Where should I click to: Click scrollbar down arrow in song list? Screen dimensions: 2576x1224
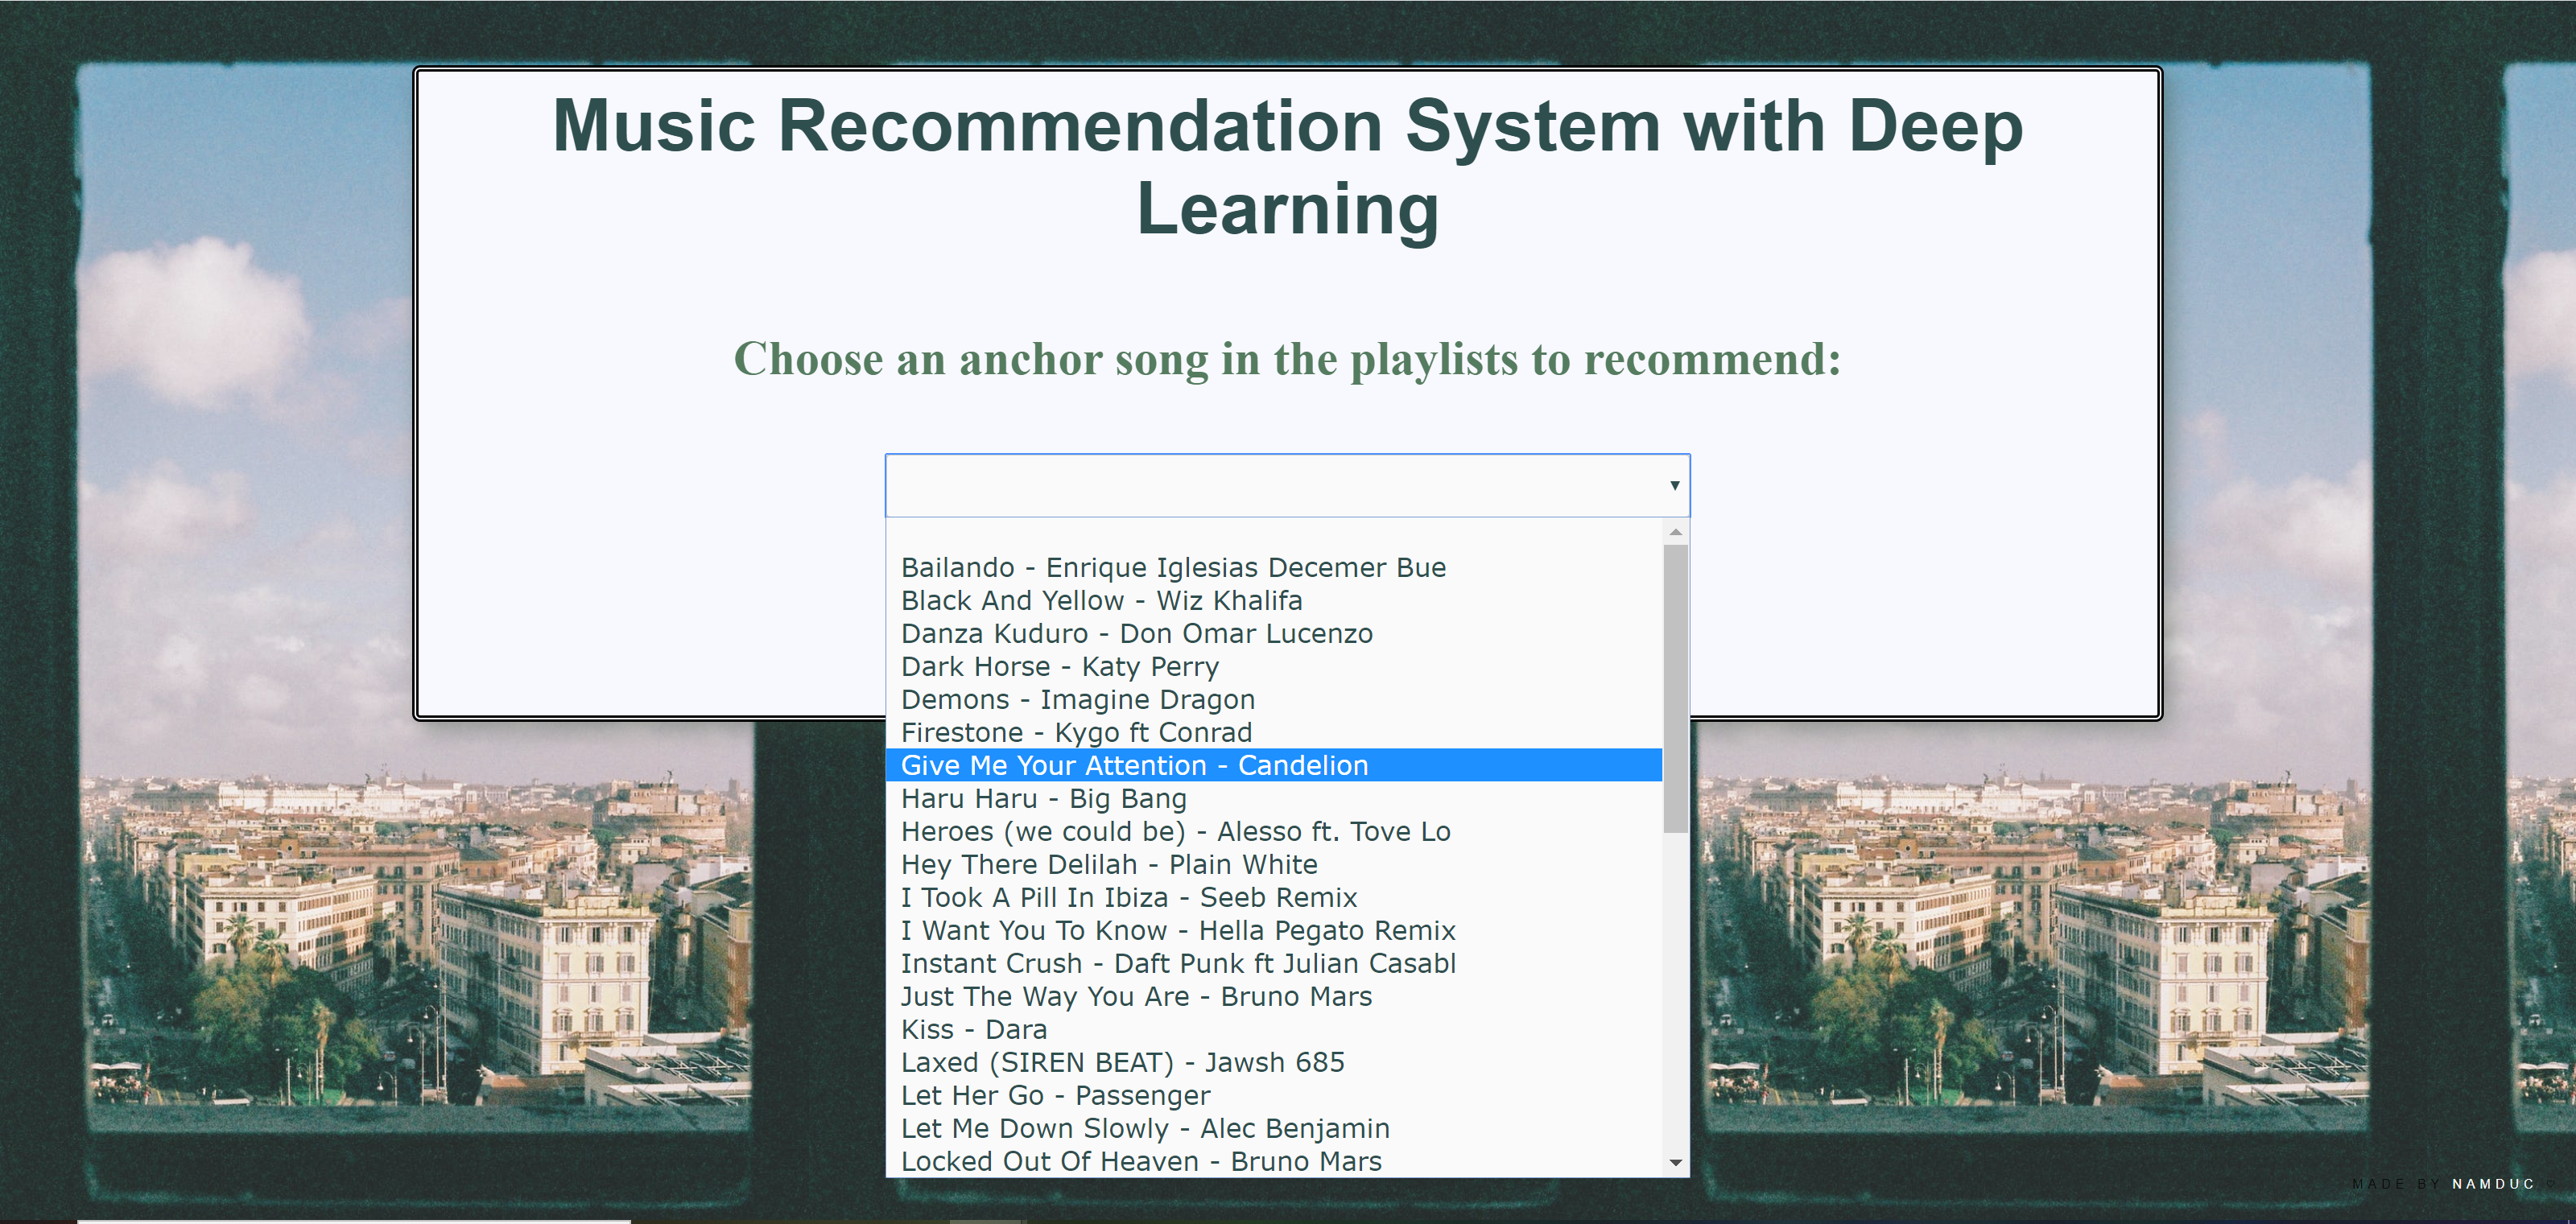(1676, 1163)
